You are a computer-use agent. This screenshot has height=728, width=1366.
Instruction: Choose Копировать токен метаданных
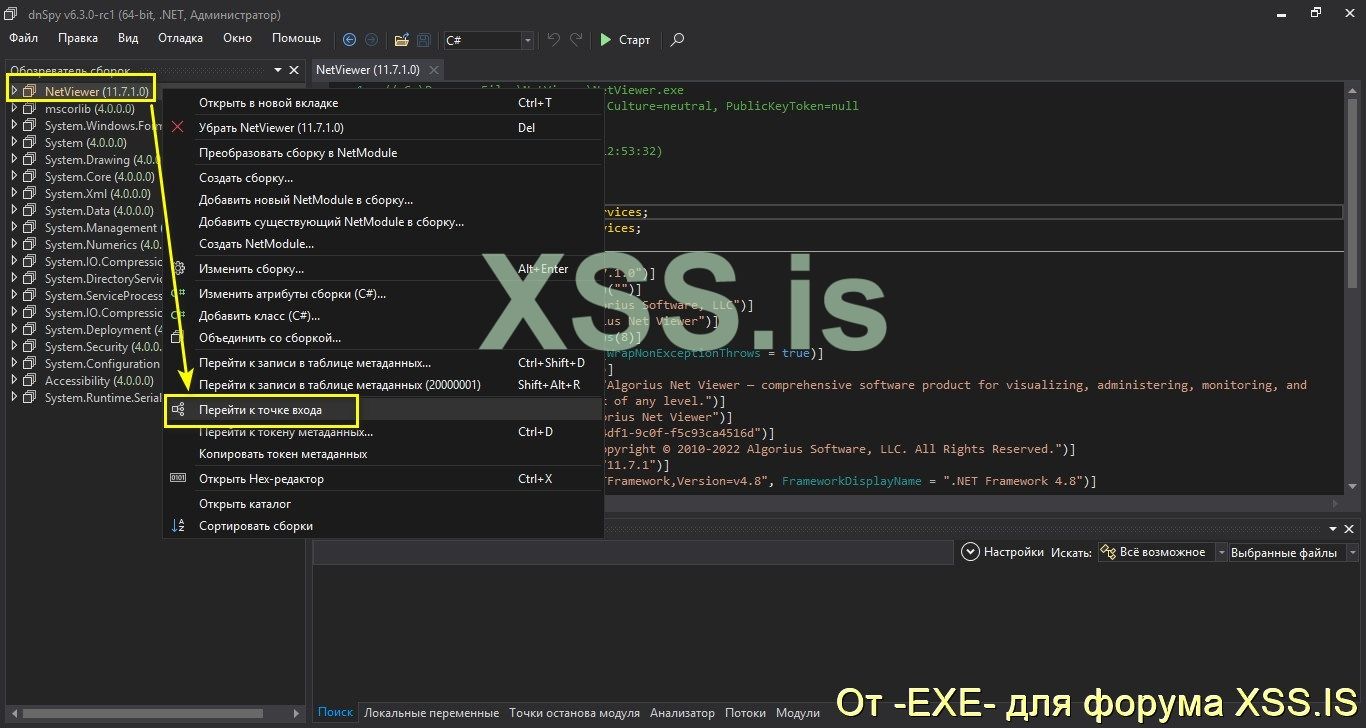click(x=383, y=454)
